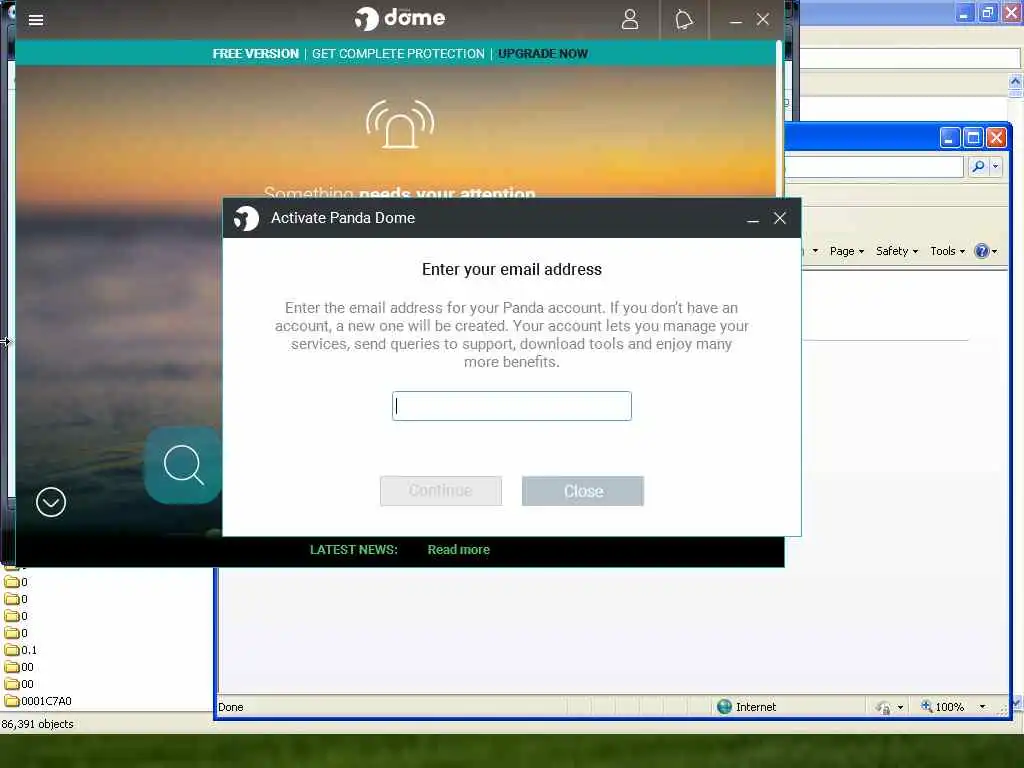Click Enter your email address heading
This screenshot has width=1024, height=768.
(512, 270)
